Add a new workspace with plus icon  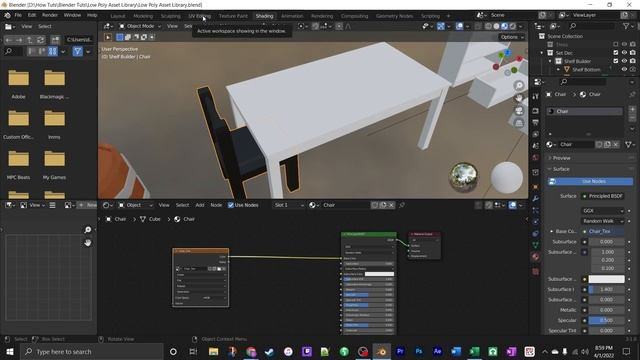(448, 16)
